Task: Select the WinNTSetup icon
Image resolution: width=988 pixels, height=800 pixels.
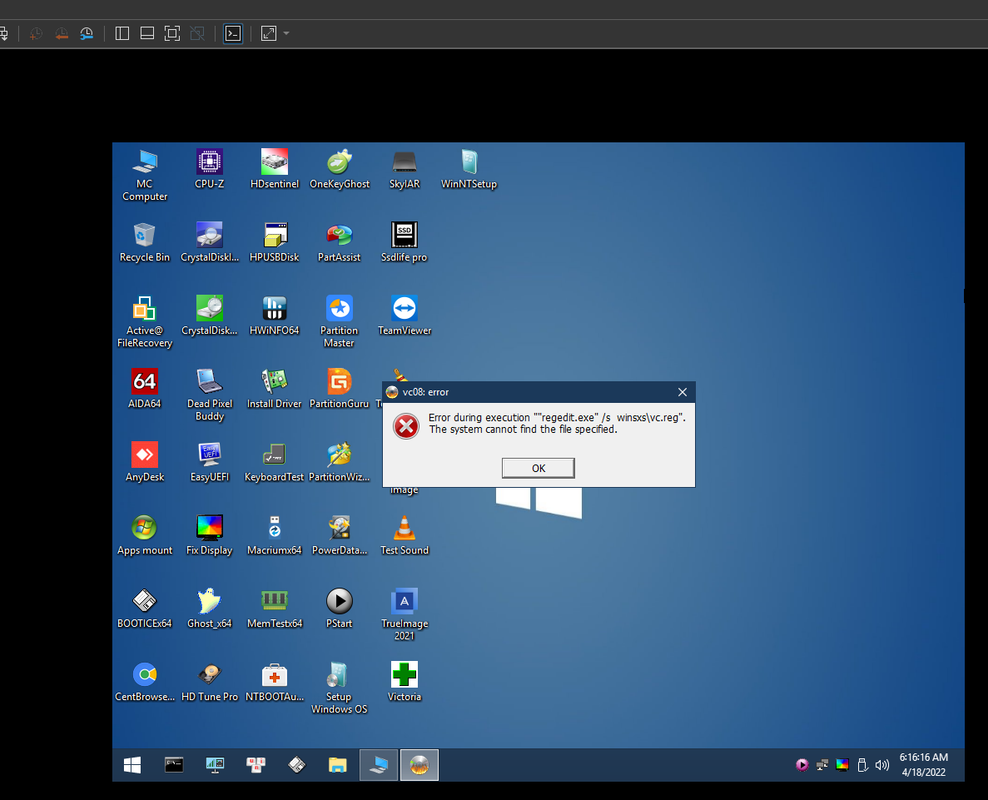Action: tap(468, 169)
